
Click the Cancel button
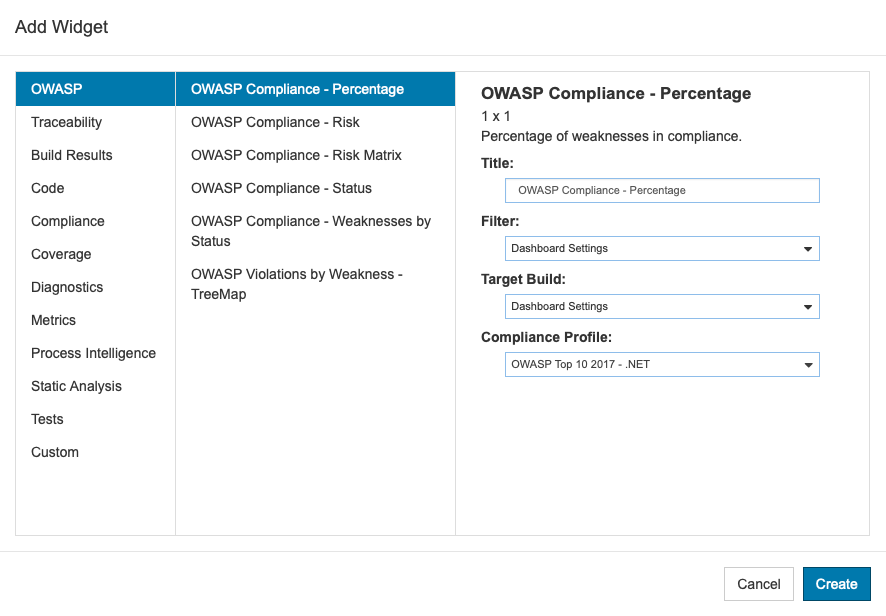point(758,584)
